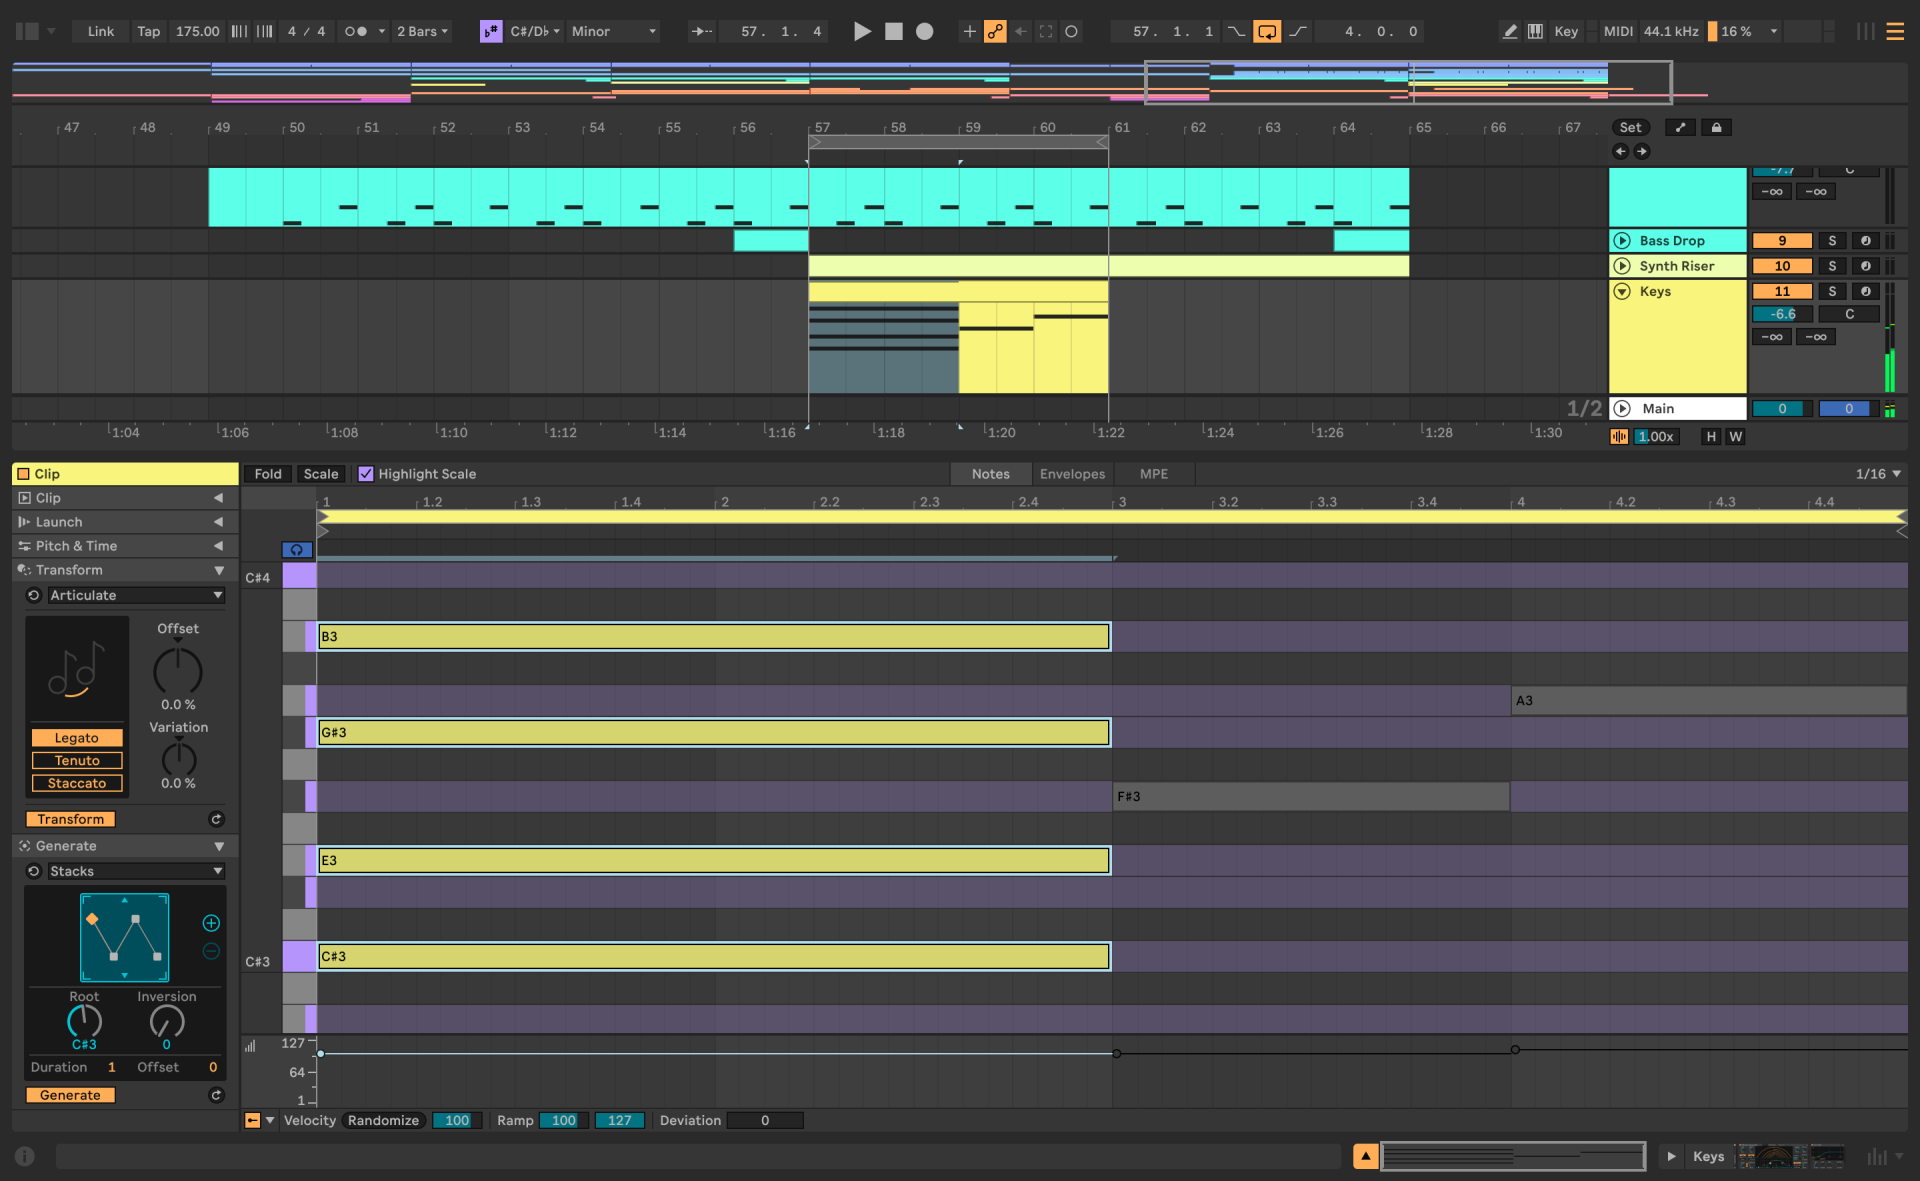Click the loop lock icon beside the Set button

click(x=1716, y=127)
